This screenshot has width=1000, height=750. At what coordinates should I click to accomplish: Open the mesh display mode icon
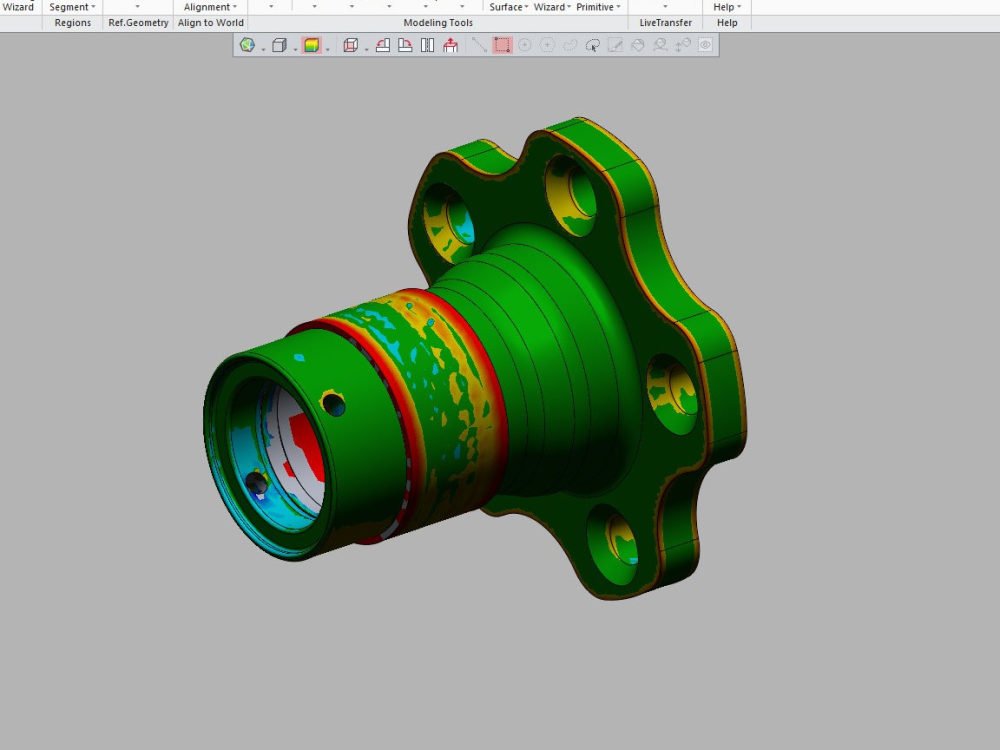click(247, 45)
